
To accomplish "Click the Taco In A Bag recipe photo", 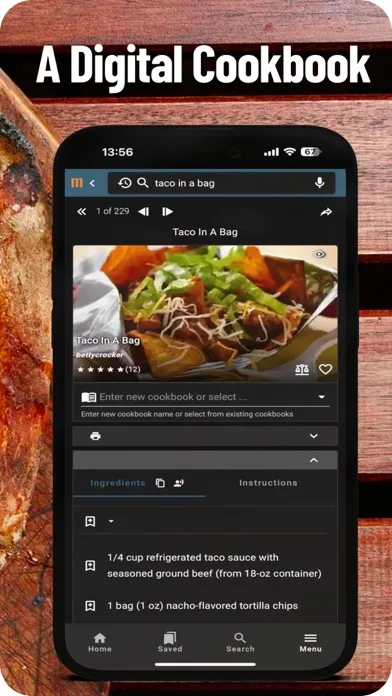I will point(205,313).
